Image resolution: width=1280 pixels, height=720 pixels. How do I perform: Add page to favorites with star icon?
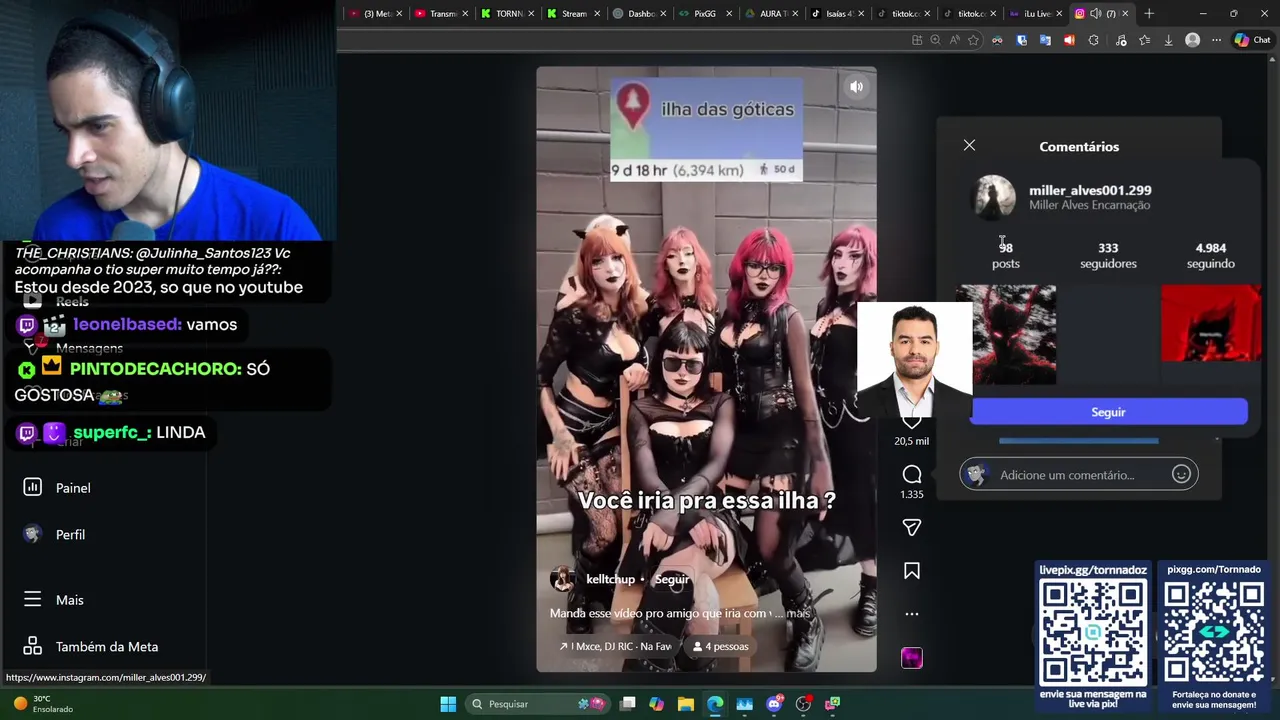[973, 40]
